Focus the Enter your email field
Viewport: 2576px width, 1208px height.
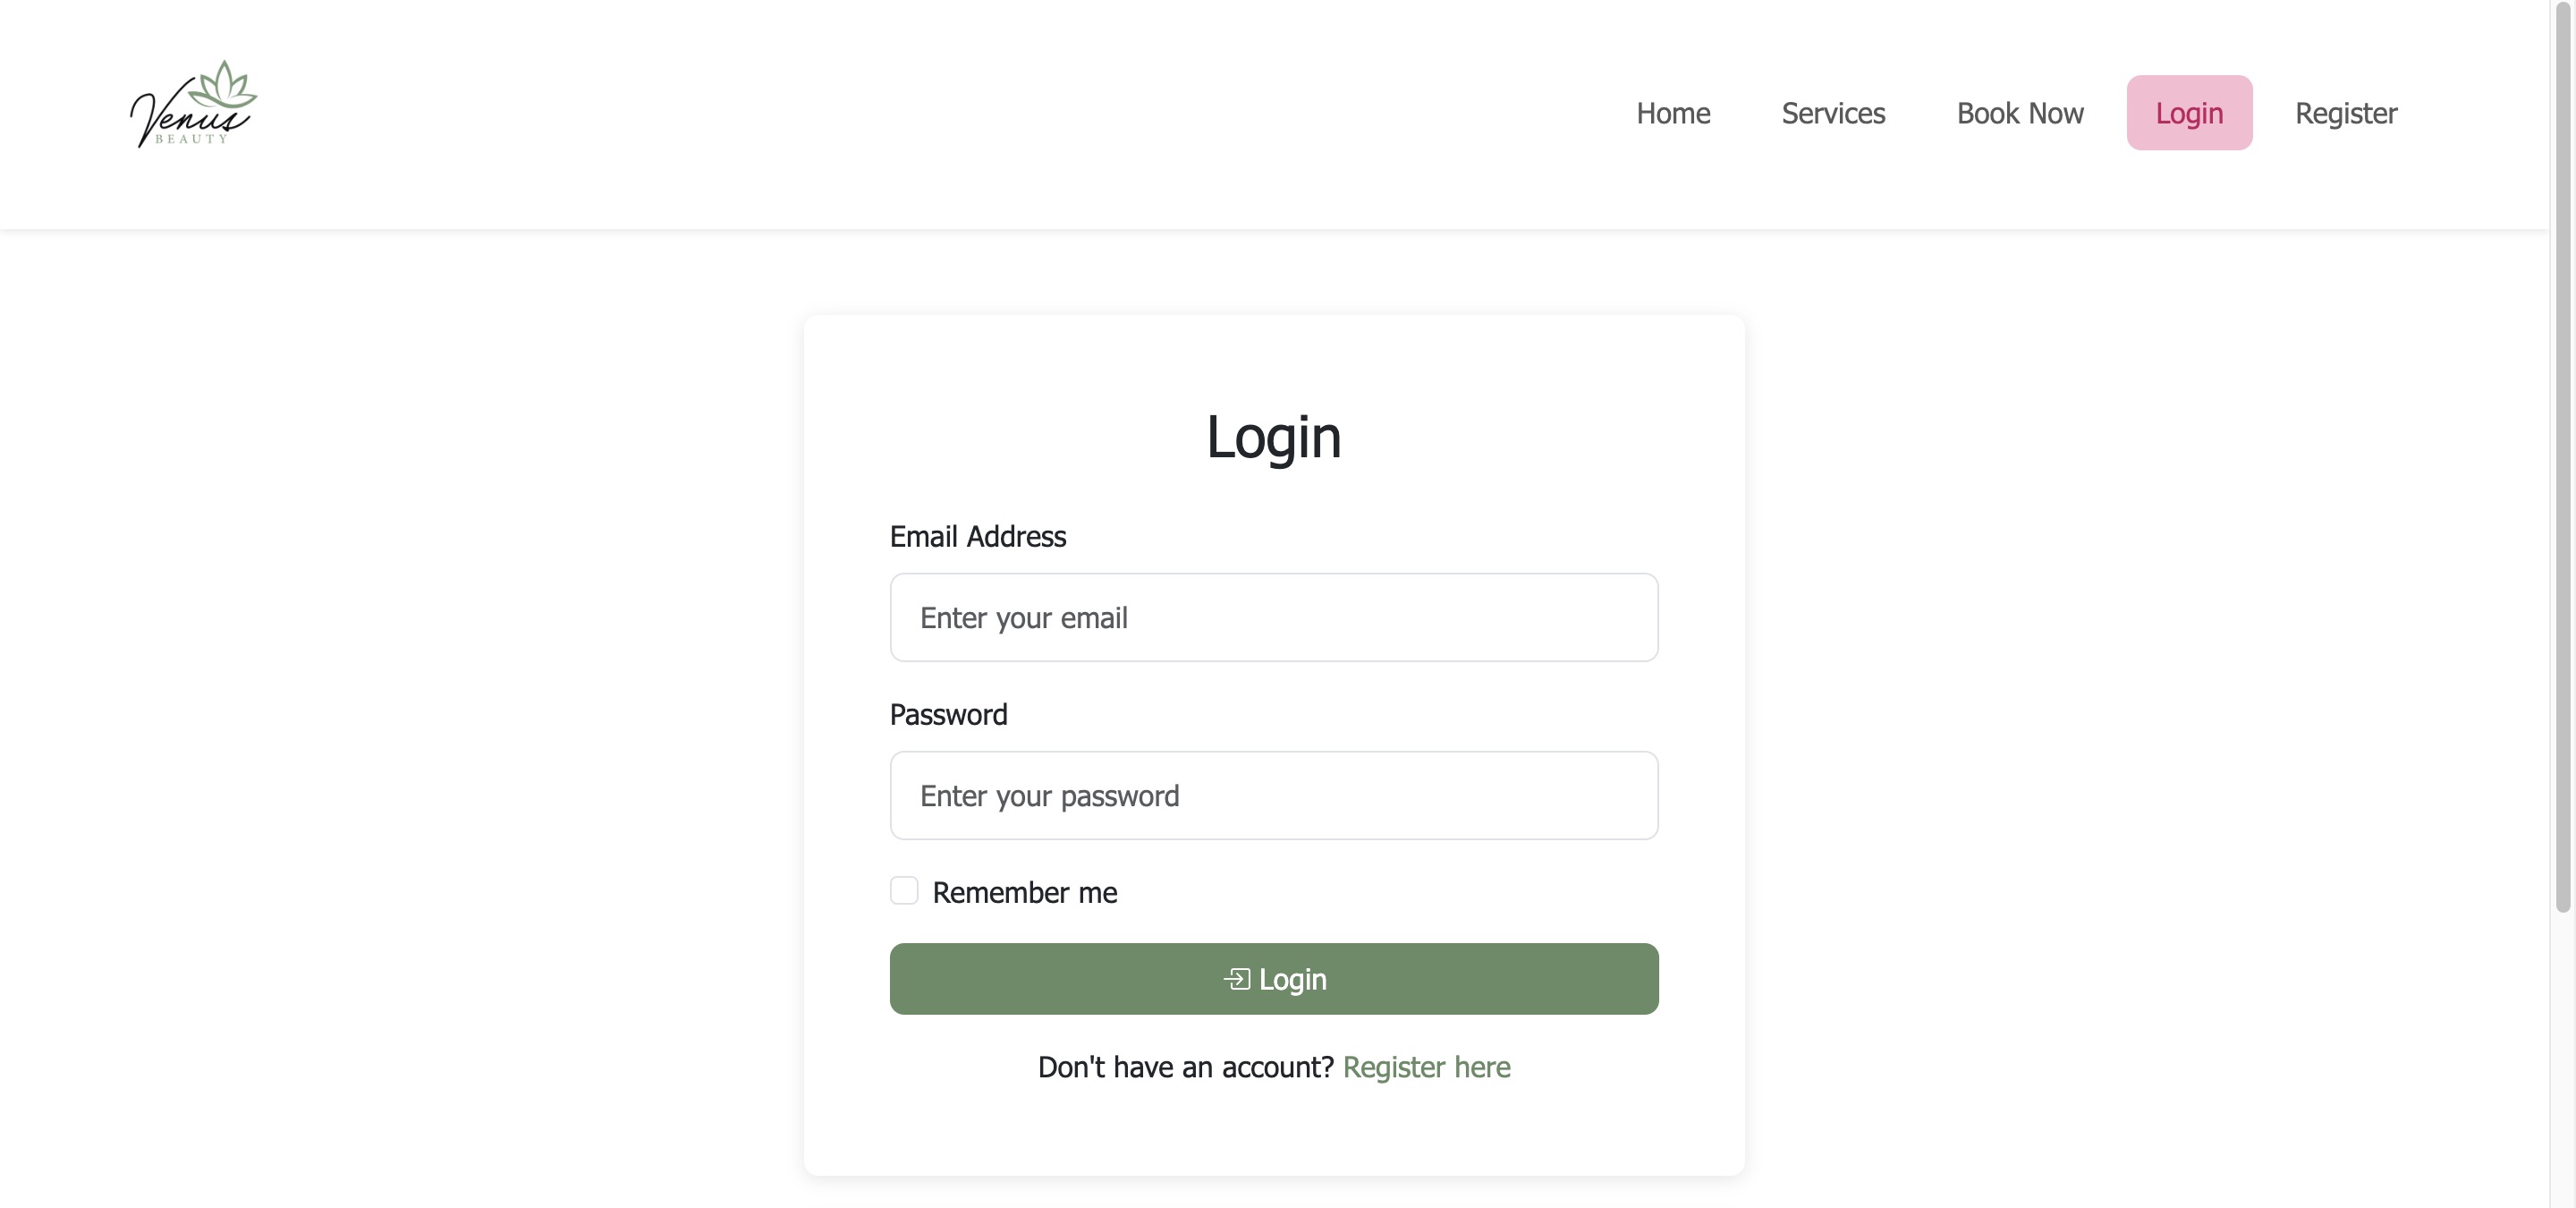1274,617
